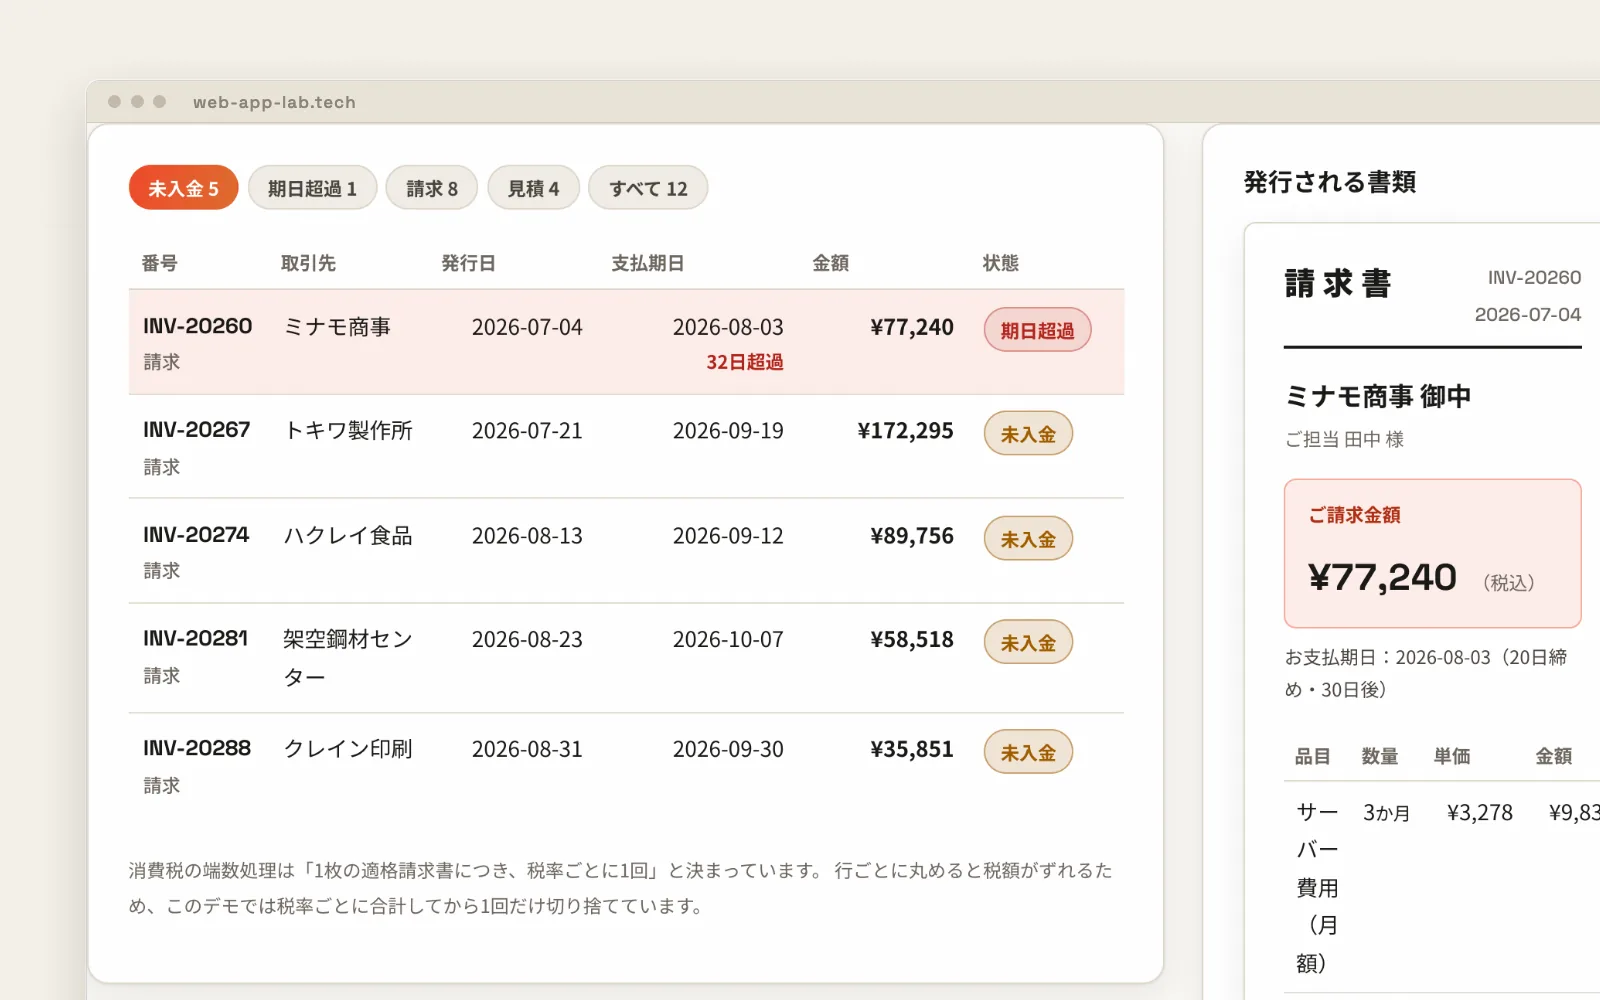Click the 金額 column header in invoice list
This screenshot has width=1600, height=1000.
pos(831,263)
